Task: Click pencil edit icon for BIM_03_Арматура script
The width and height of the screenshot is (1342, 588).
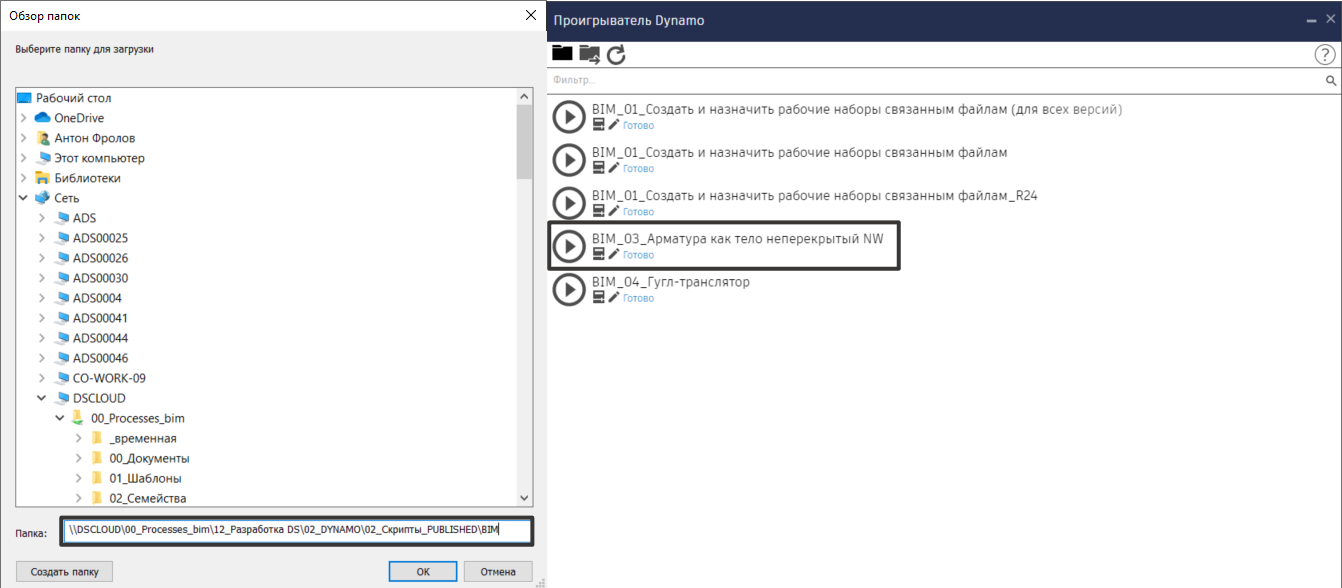Action: tap(614, 254)
